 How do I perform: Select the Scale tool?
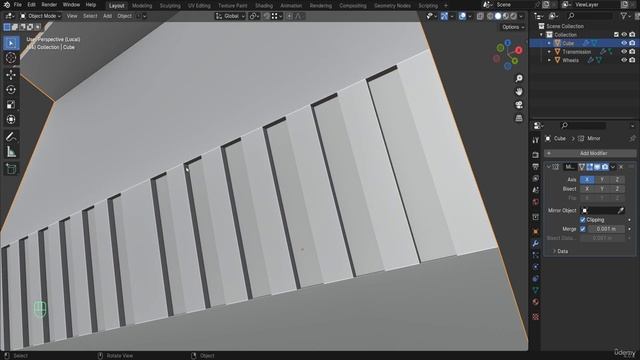tap(11, 104)
